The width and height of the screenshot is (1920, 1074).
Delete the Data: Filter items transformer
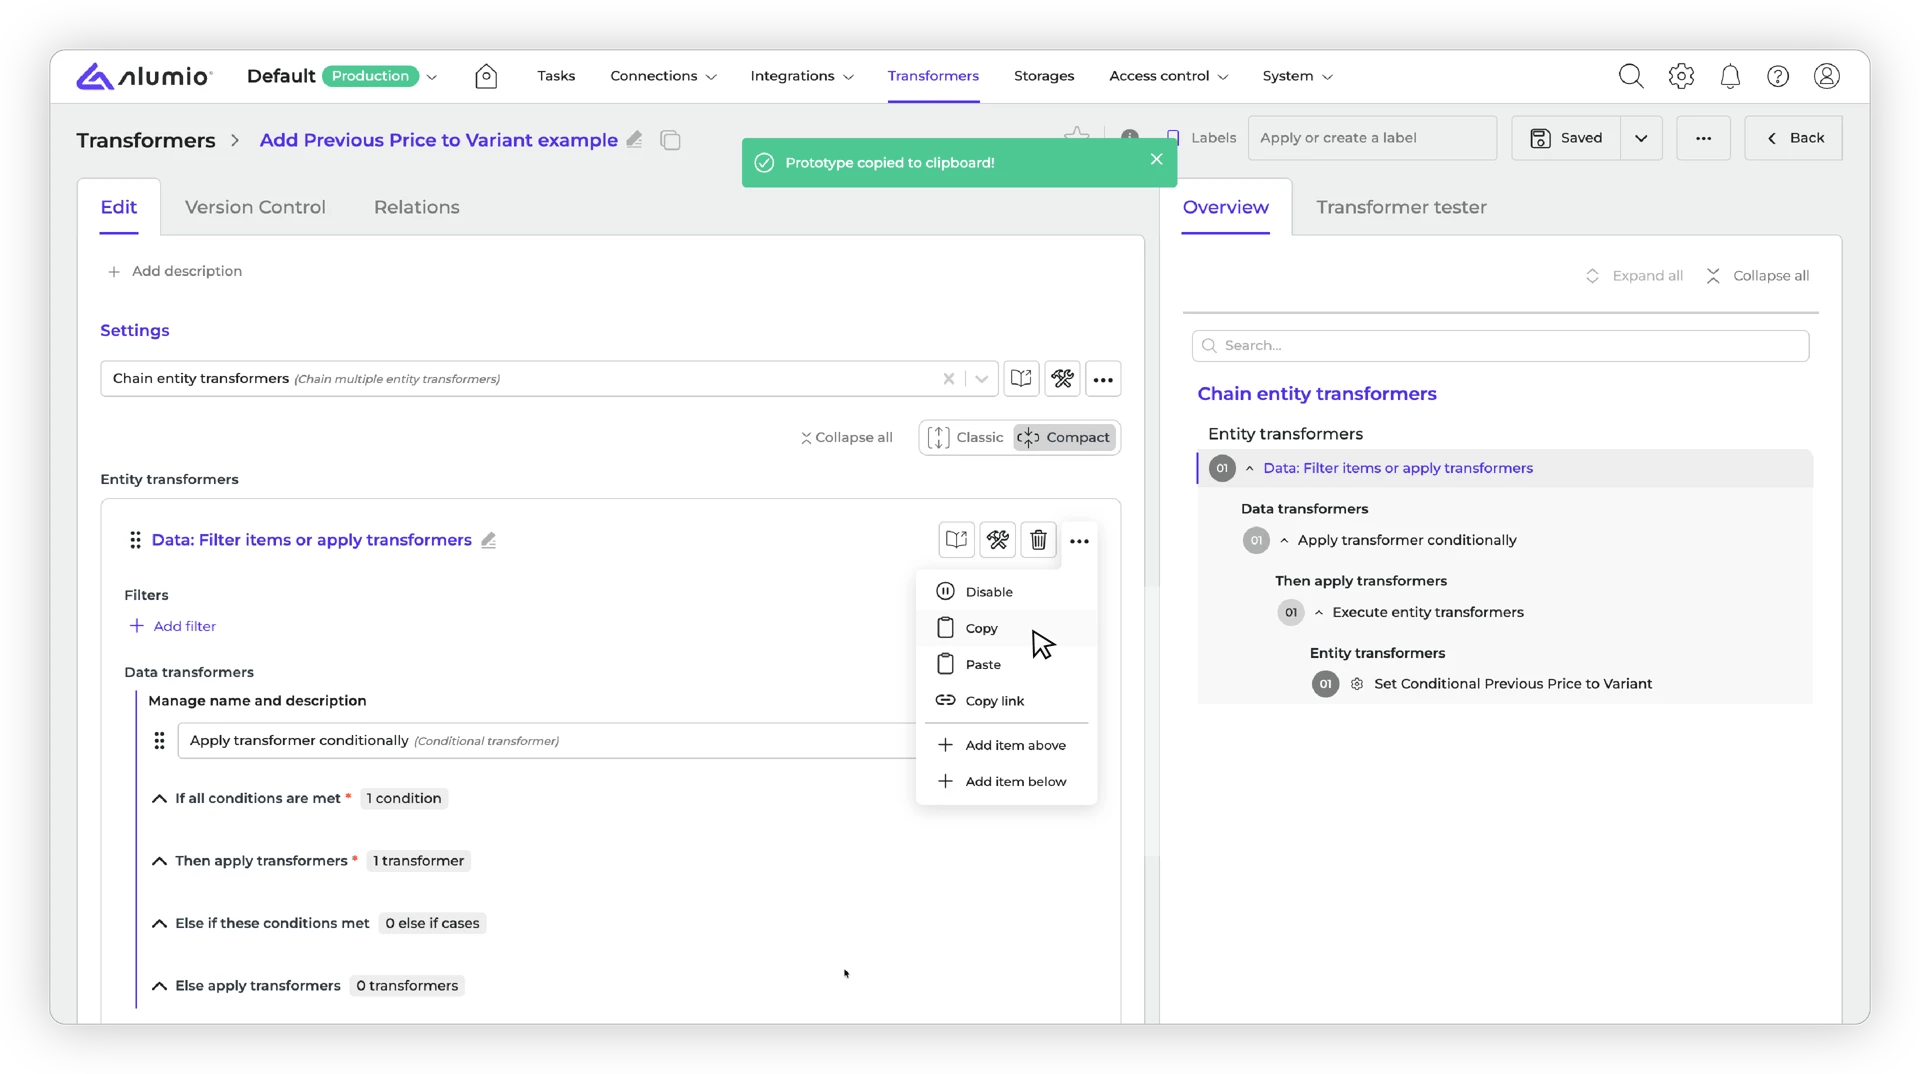pyautogui.click(x=1039, y=540)
